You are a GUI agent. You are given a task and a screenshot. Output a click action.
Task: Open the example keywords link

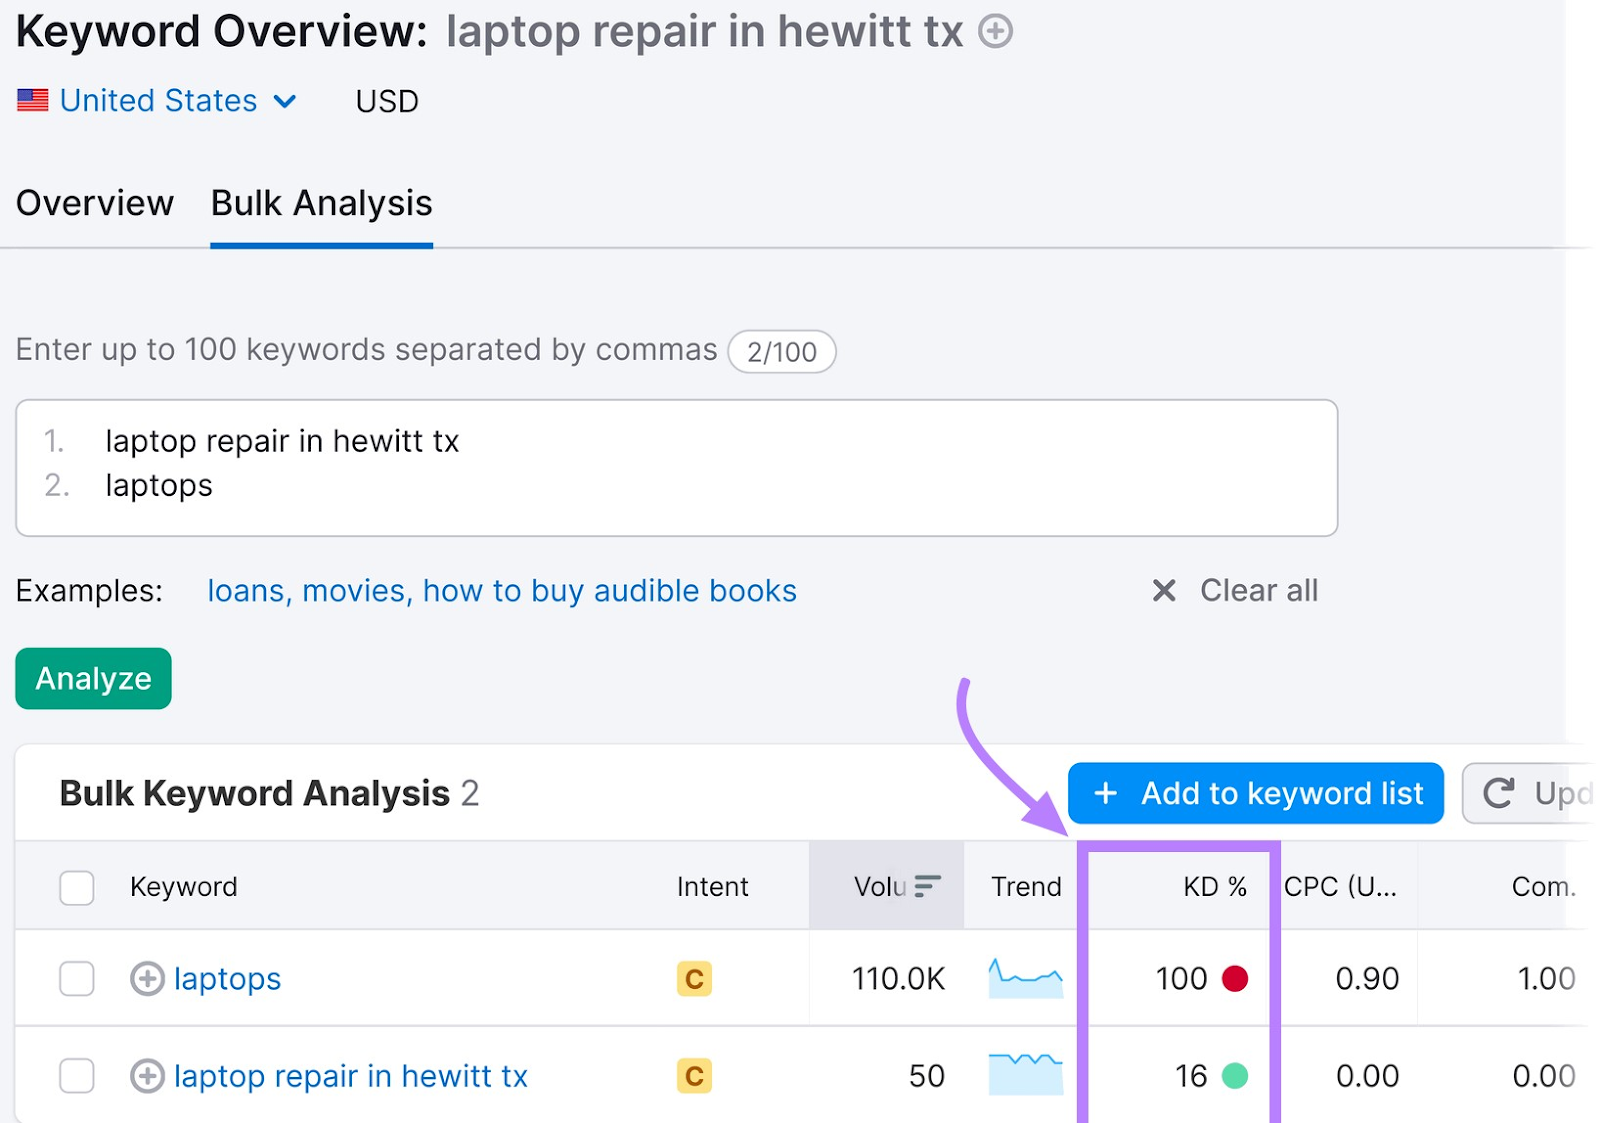500,590
